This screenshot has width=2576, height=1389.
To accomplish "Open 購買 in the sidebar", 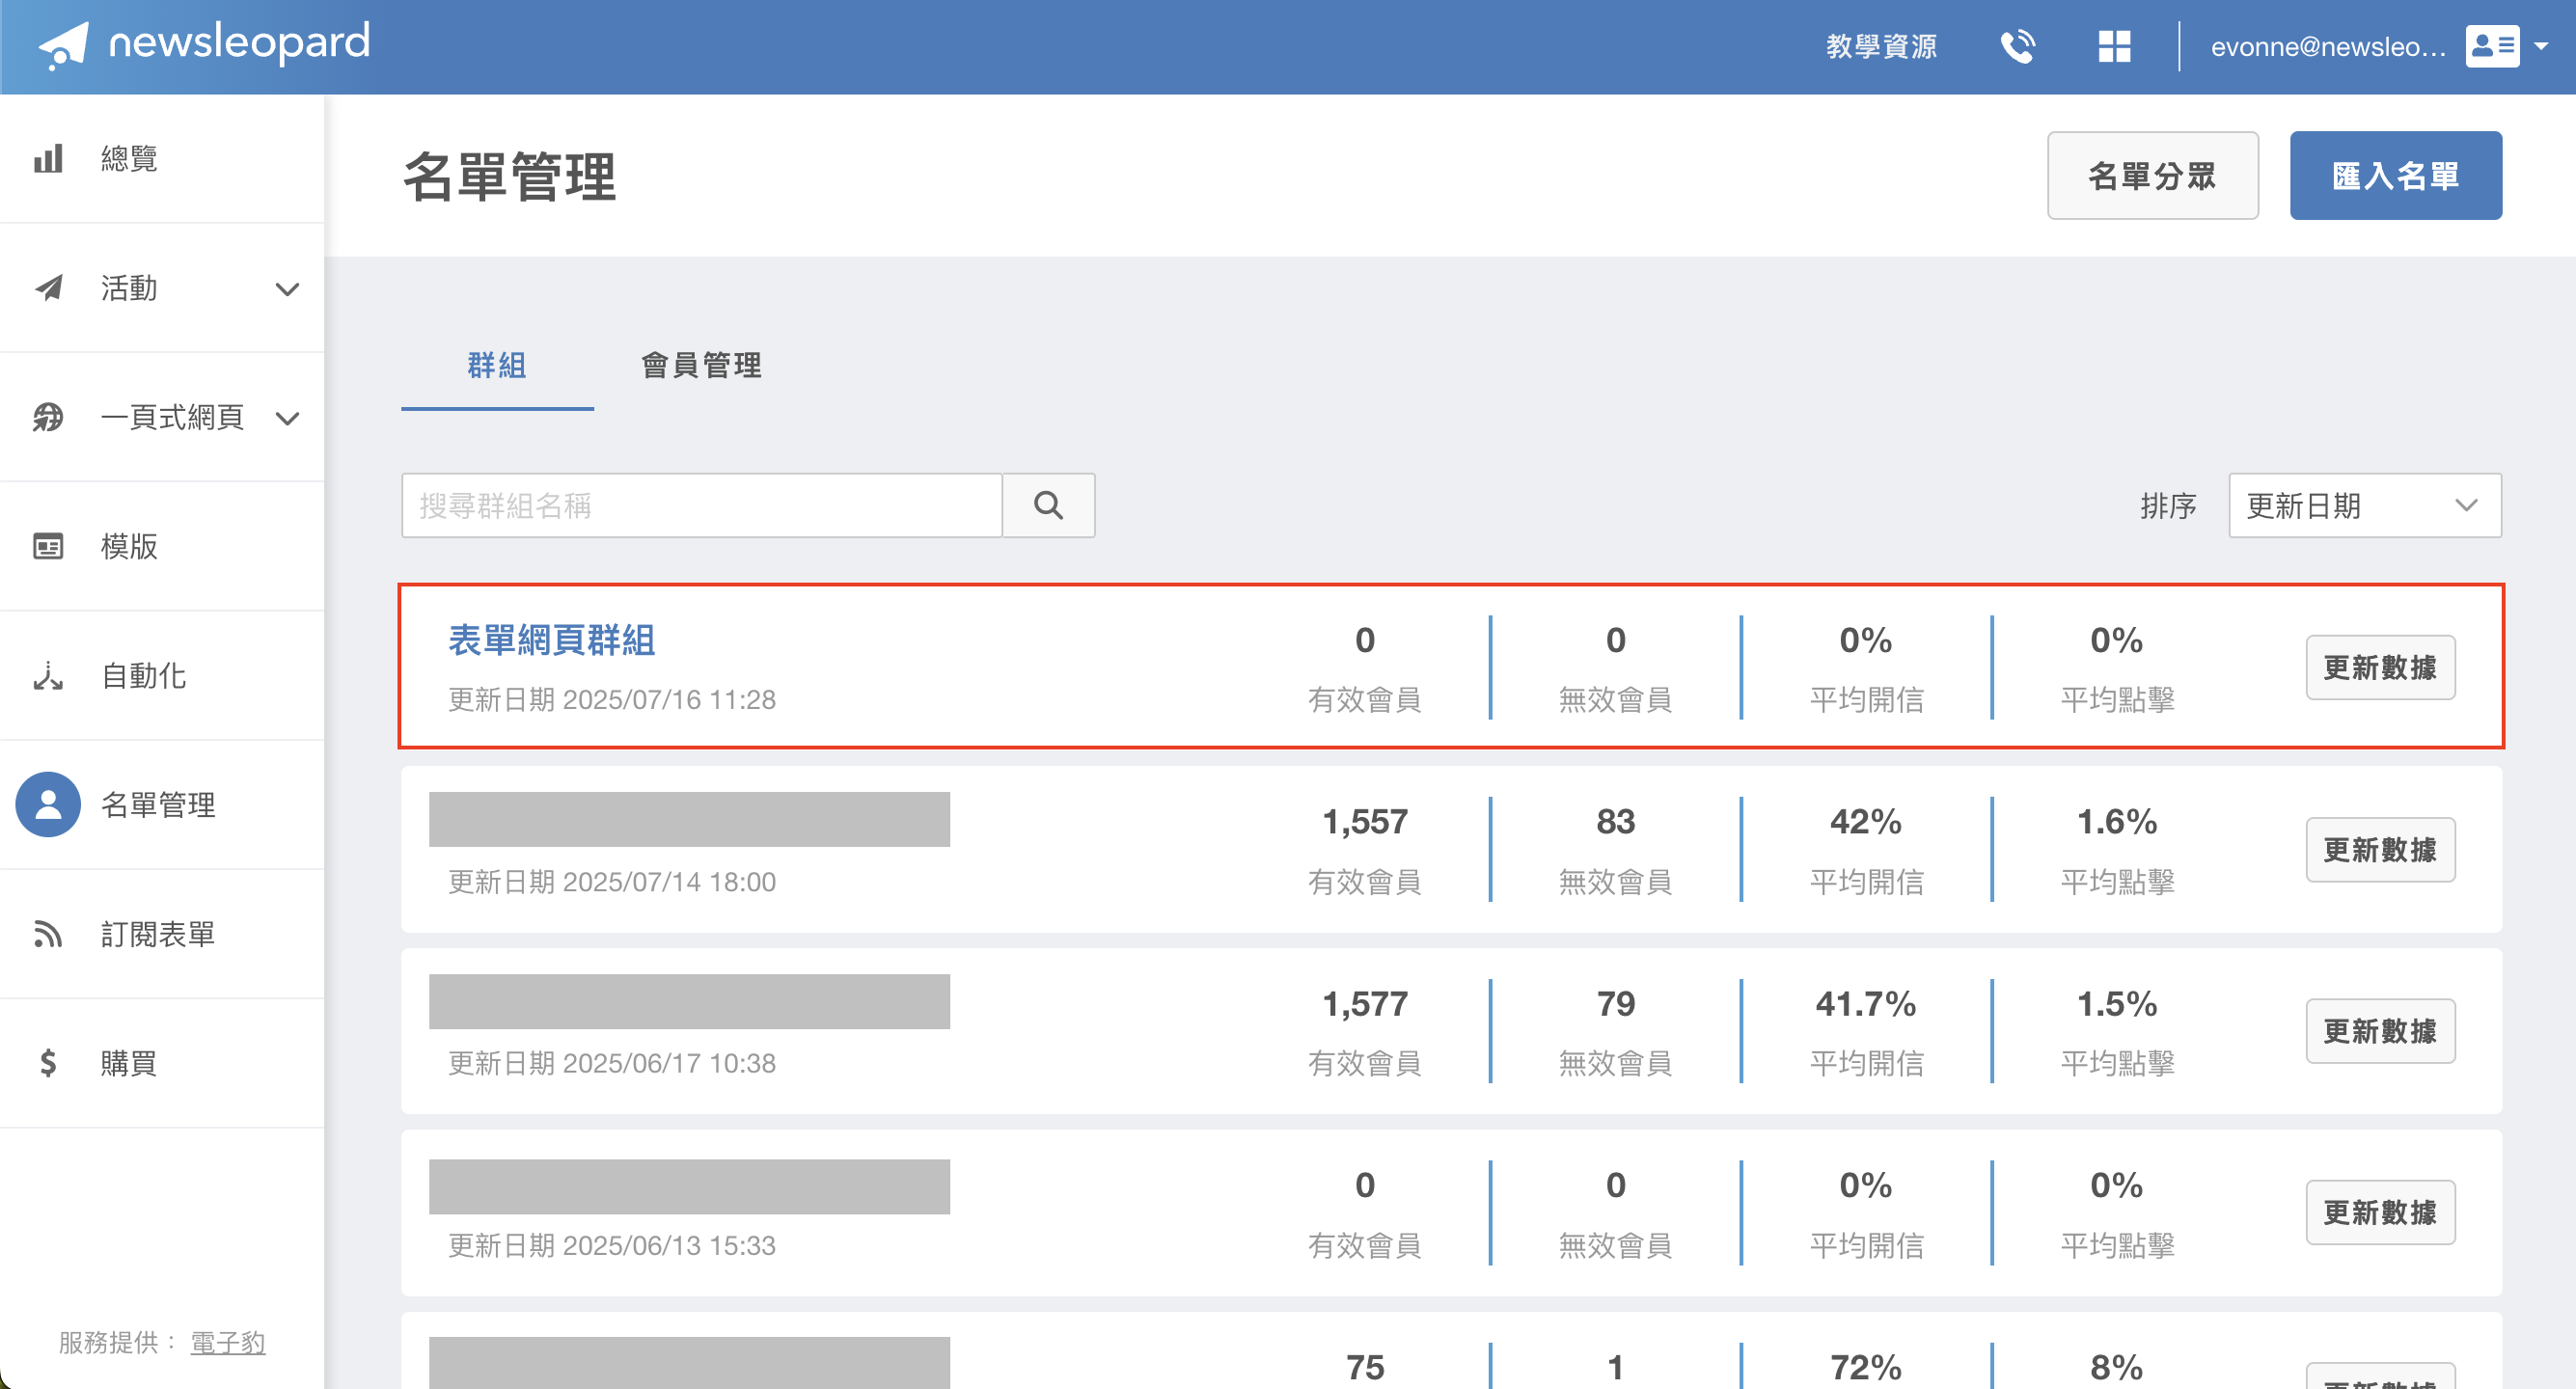I will [x=129, y=1062].
